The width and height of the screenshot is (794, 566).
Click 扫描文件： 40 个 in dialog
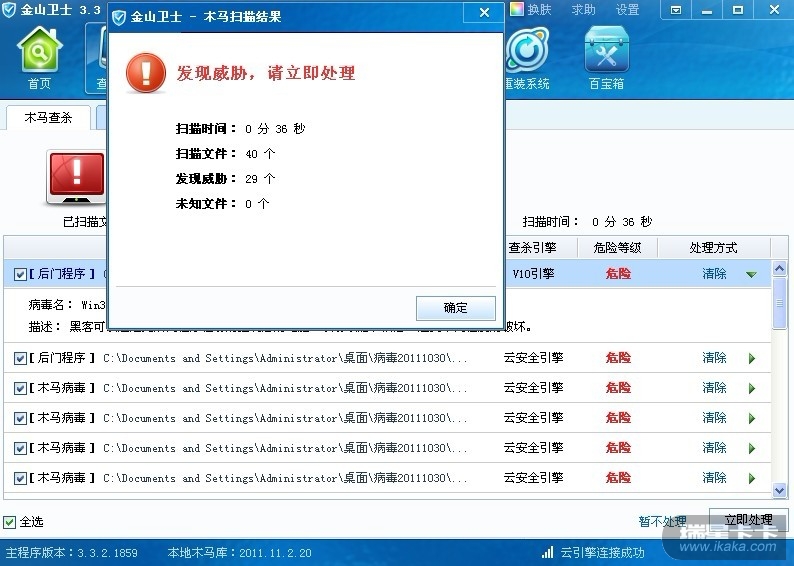[225, 153]
